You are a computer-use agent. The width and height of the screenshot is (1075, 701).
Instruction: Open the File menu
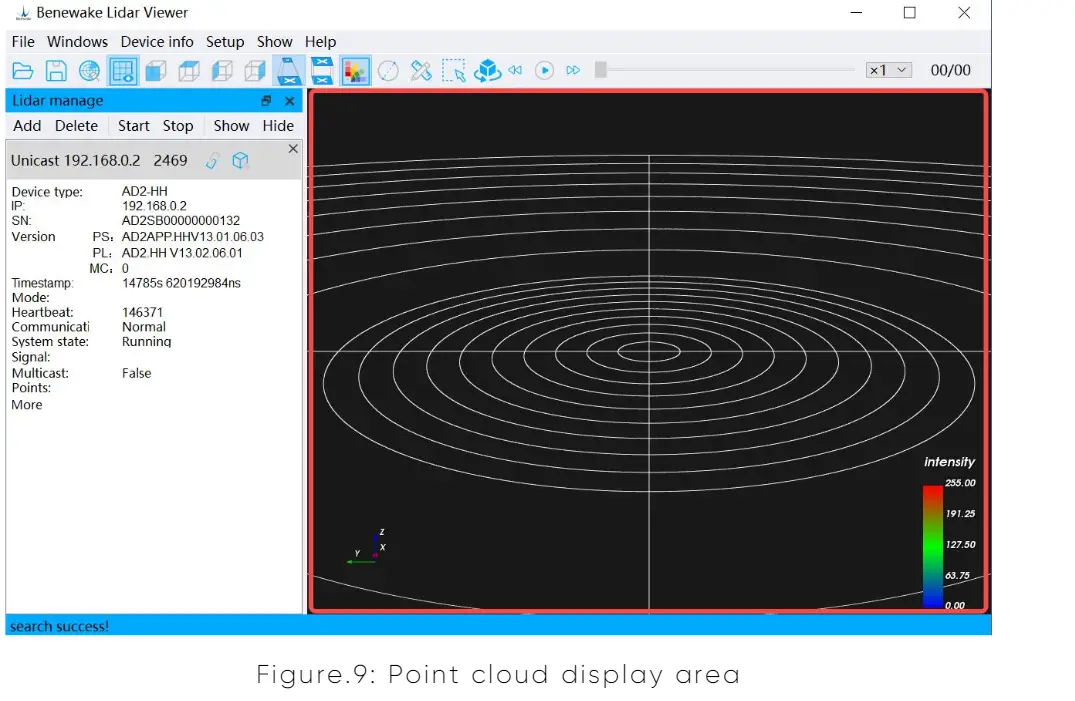click(23, 42)
